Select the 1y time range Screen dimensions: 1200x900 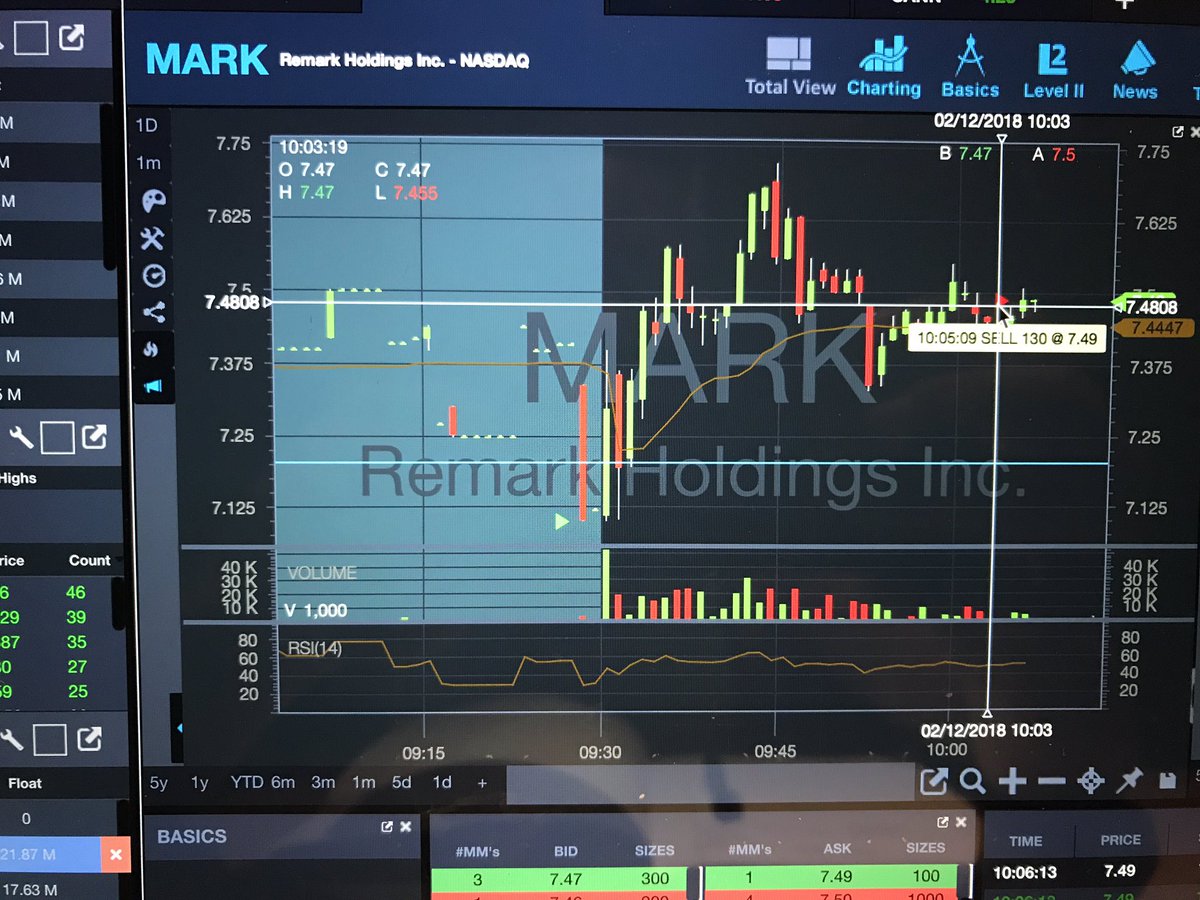pyautogui.click(x=200, y=782)
